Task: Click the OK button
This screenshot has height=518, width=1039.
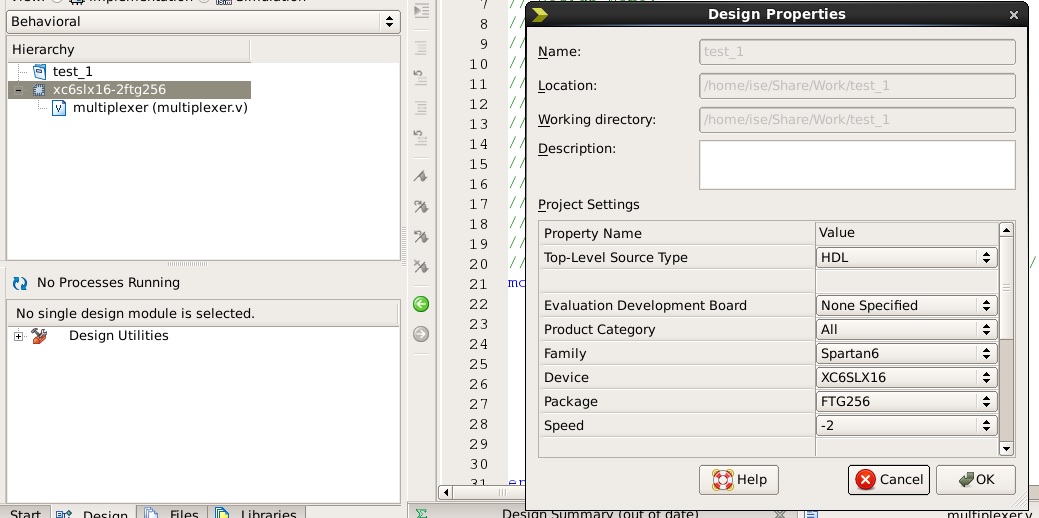Action: point(975,480)
